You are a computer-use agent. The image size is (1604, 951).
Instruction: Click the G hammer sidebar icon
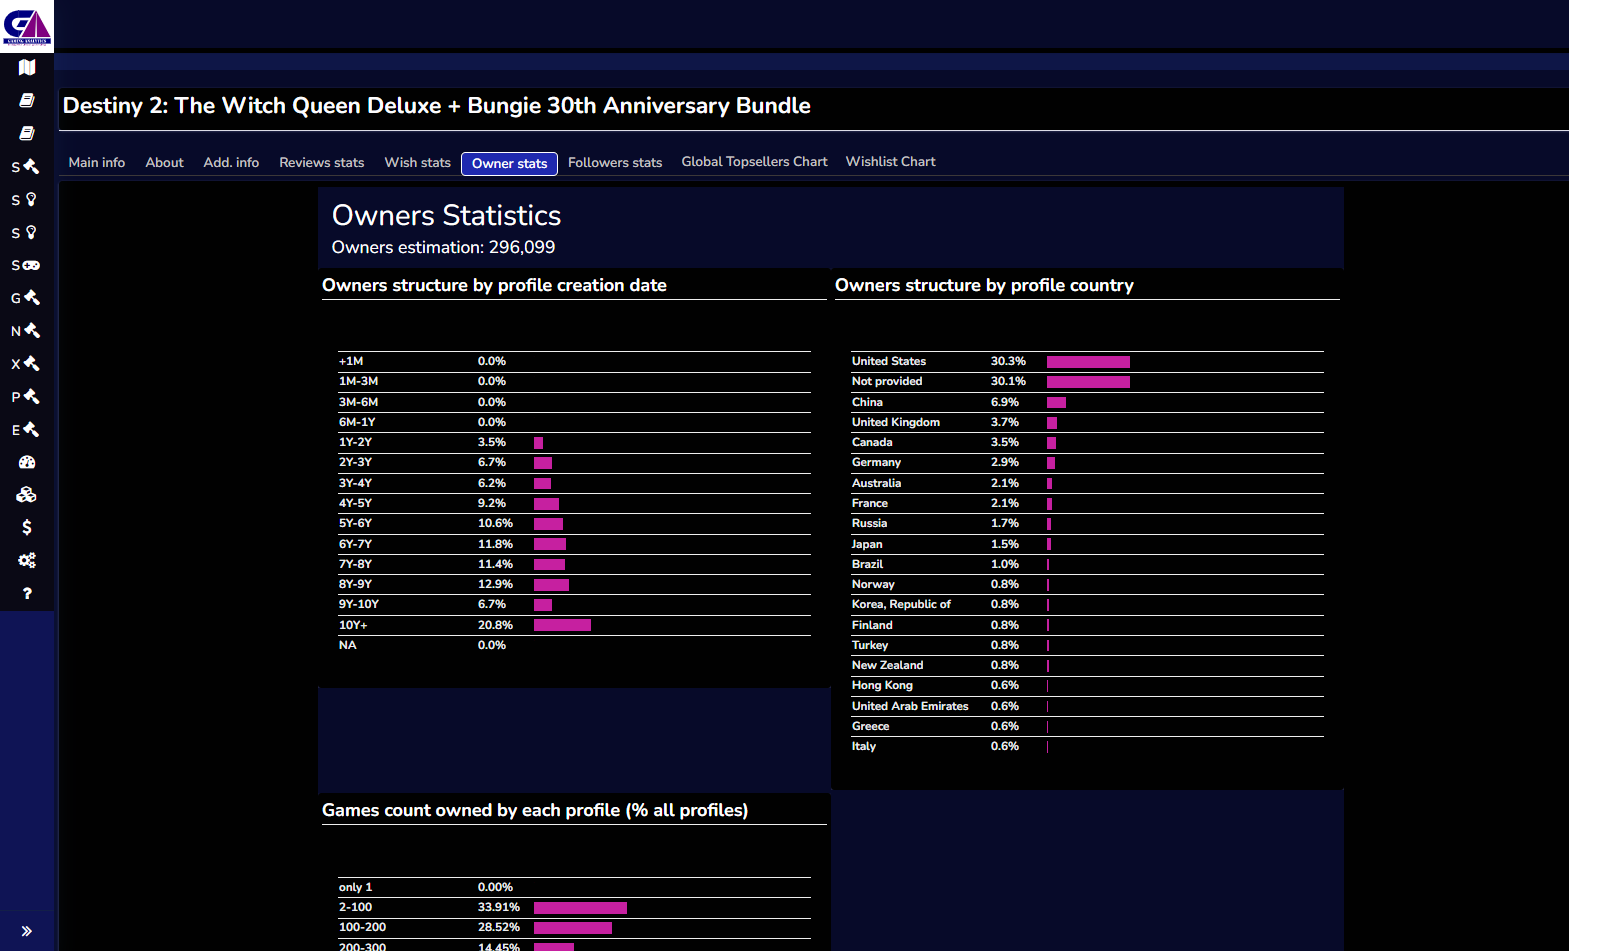click(26, 298)
